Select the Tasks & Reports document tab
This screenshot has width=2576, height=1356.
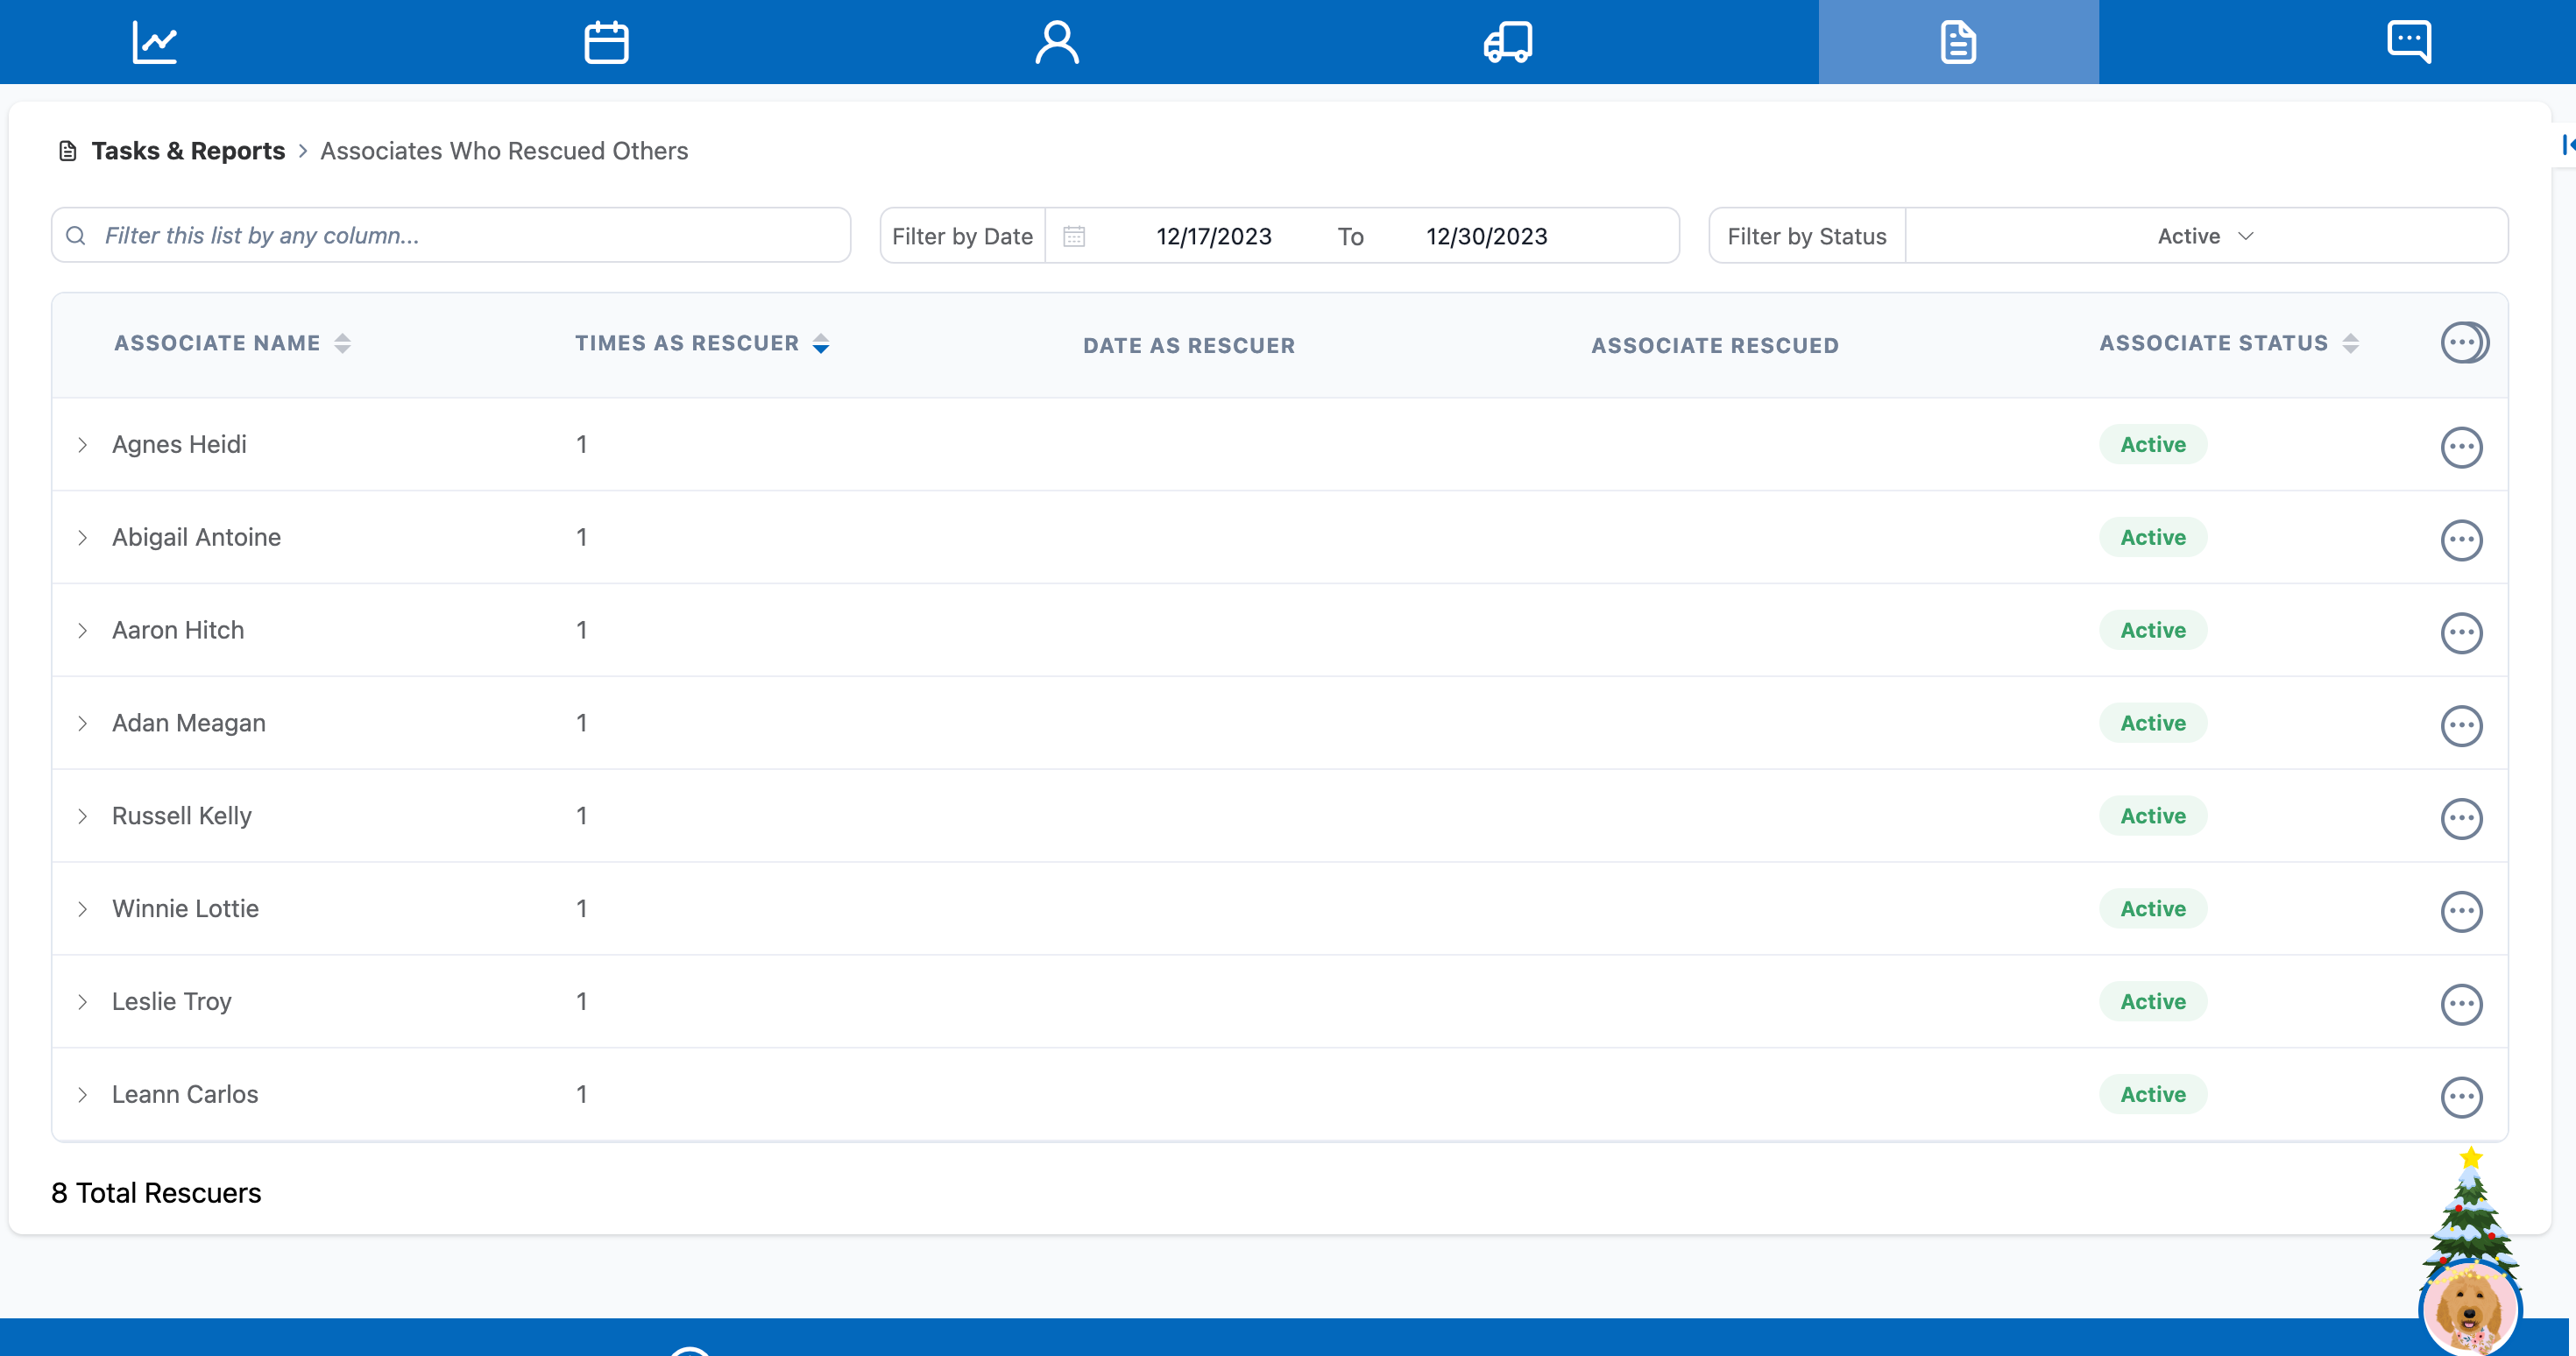pos(1957,42)
